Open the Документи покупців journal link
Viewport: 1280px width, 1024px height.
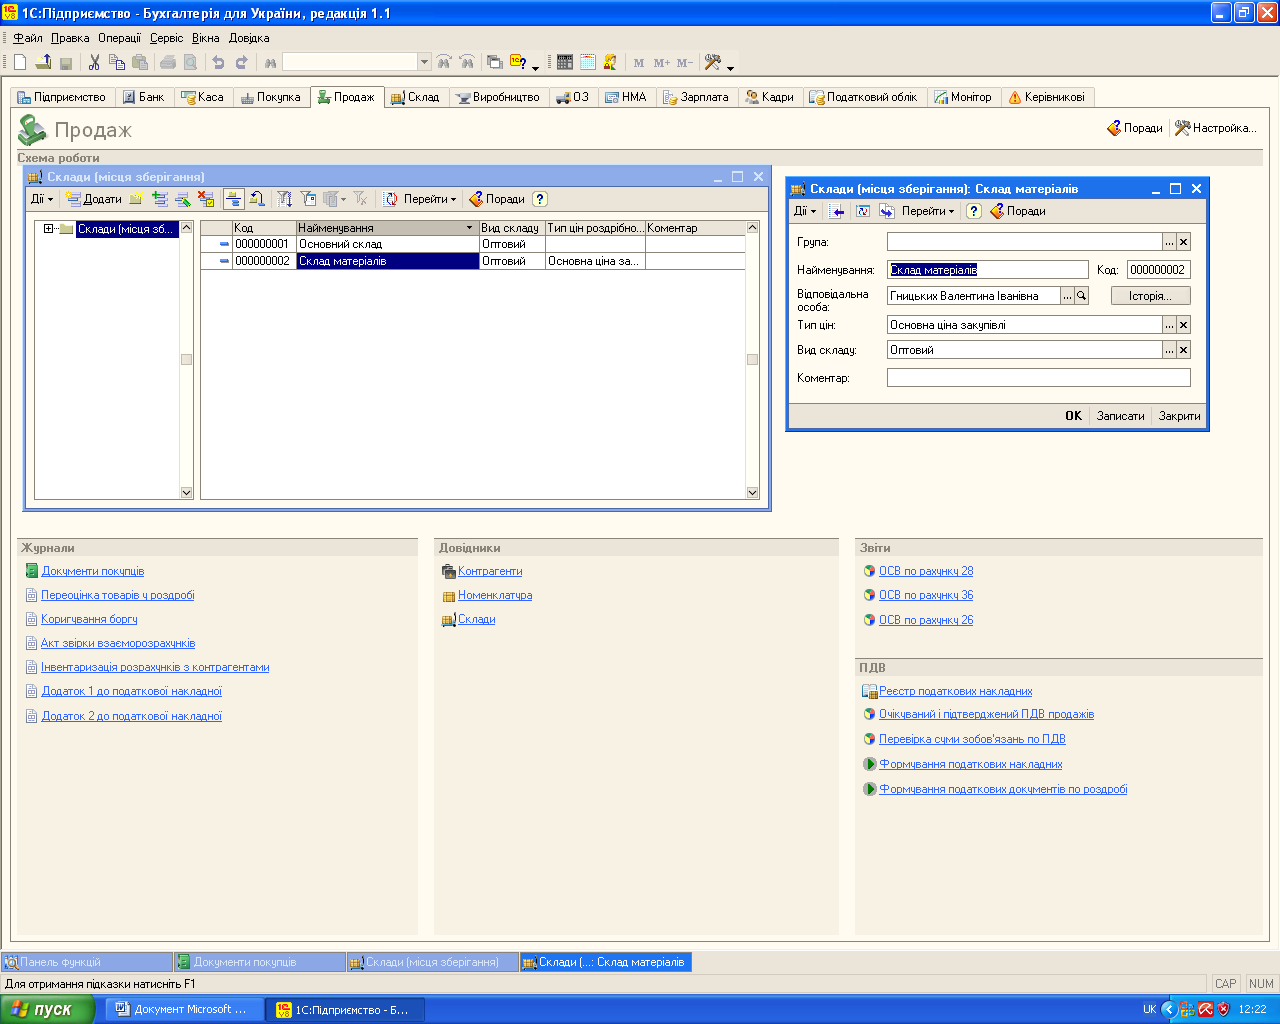[x=92, y=571]
